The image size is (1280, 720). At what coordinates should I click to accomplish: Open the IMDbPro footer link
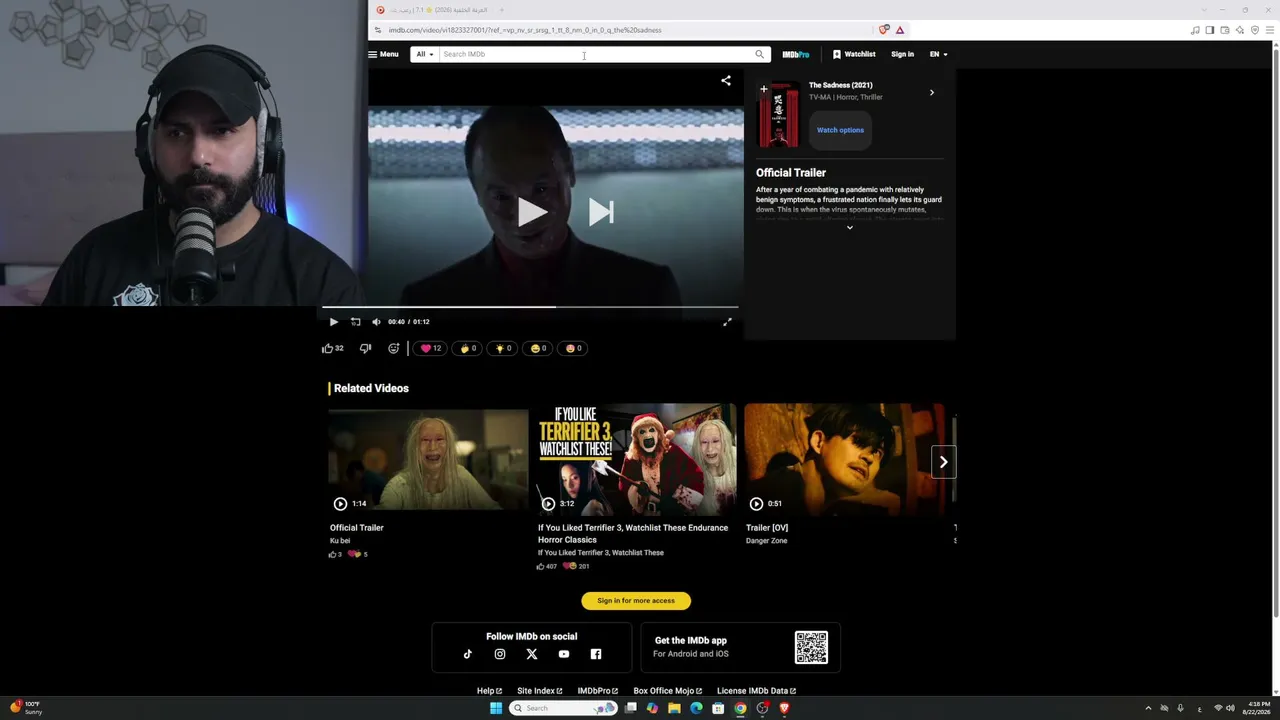[x=598, y=691]
